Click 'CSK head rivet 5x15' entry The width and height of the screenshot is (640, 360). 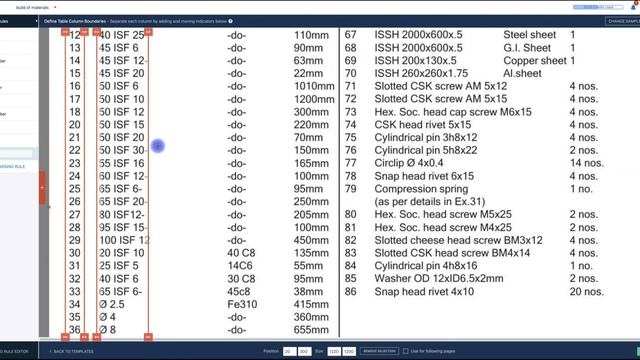(x=422, y=124)
